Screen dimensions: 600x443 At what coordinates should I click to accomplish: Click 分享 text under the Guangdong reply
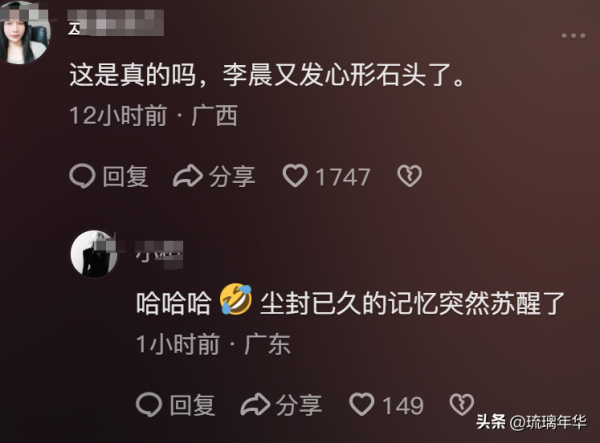coord(299,405)
